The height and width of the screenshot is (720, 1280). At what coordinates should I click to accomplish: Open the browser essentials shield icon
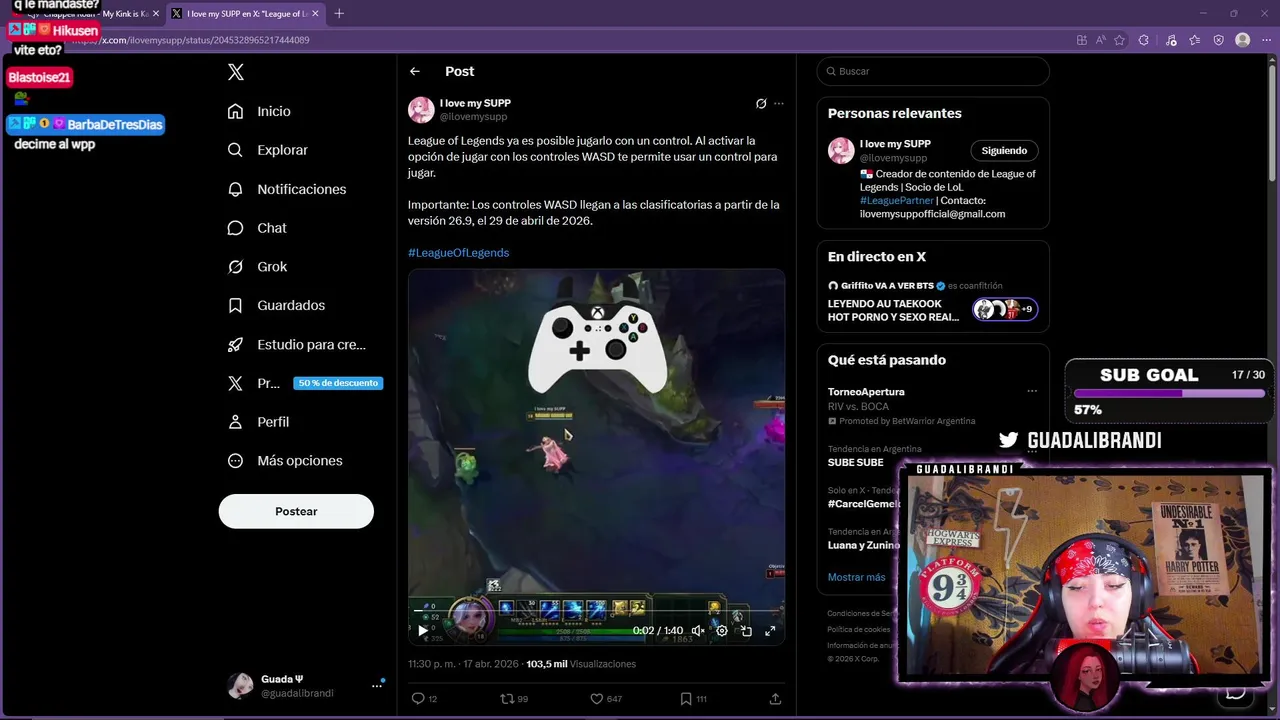tap(1218, 40)
